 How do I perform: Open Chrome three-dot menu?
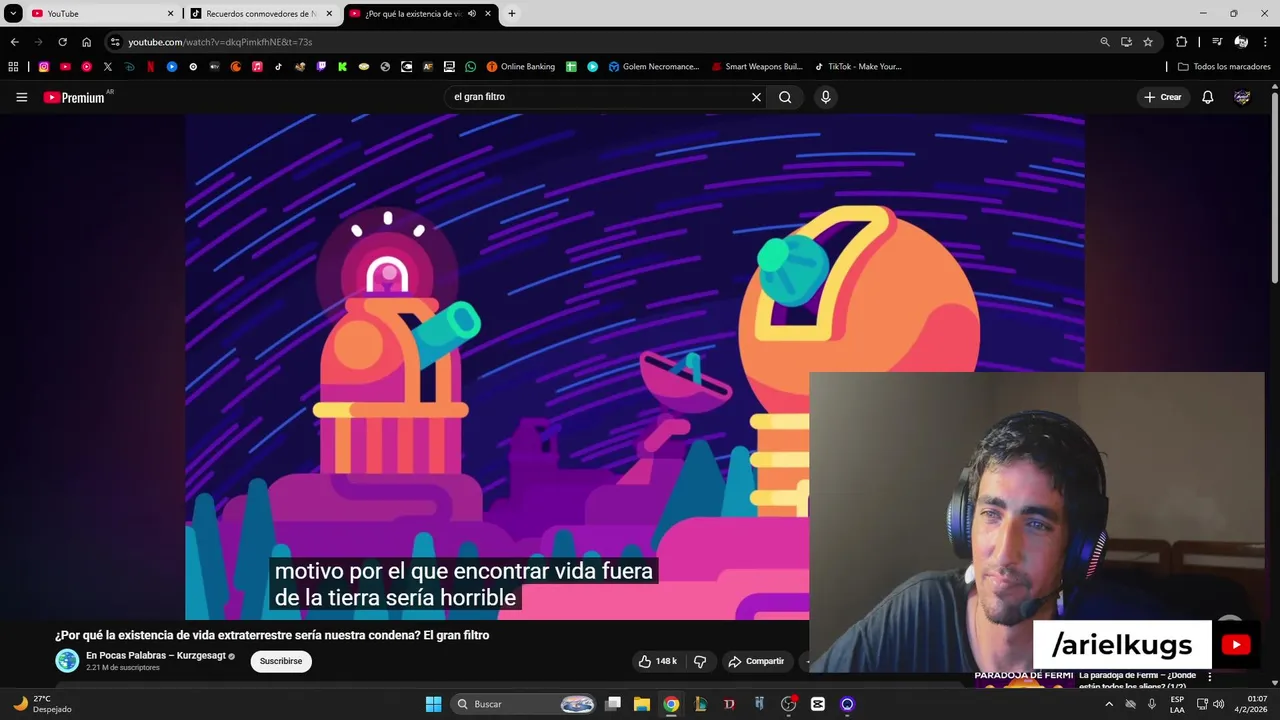[1266, 42]
